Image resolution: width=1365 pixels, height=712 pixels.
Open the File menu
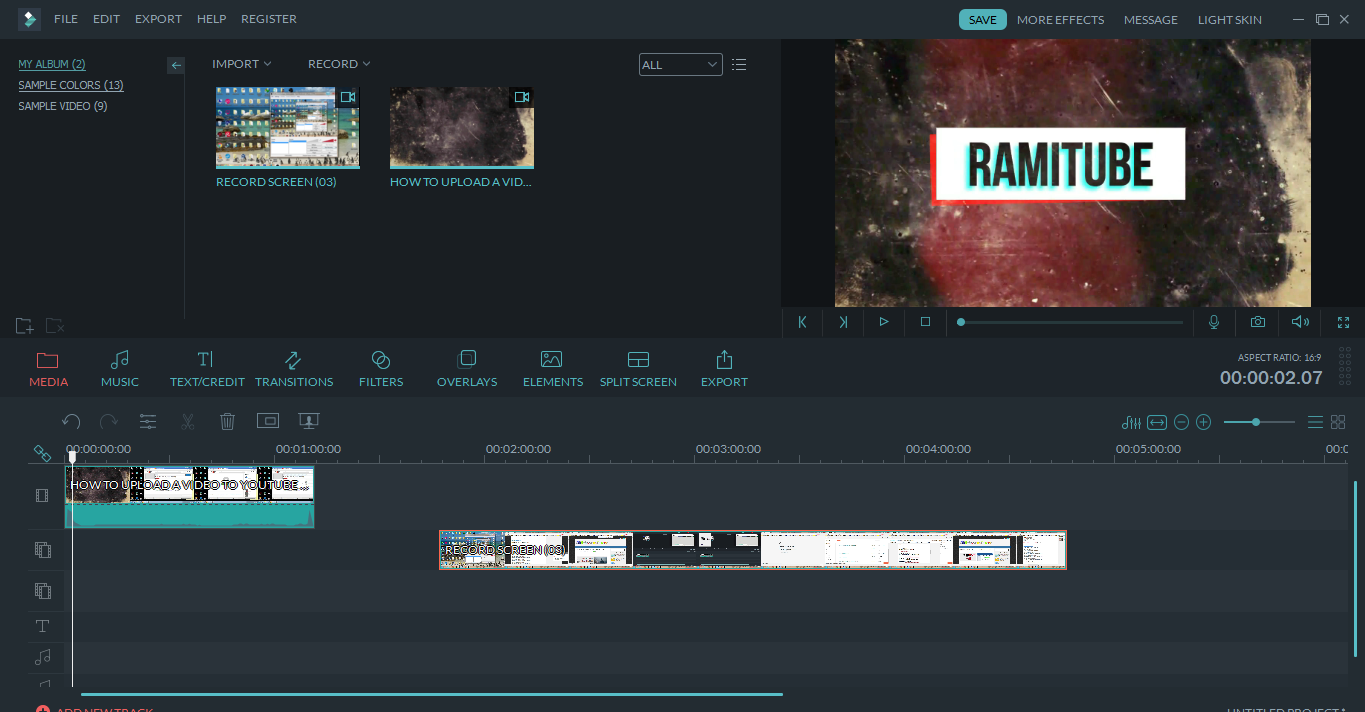pos(66,19)
